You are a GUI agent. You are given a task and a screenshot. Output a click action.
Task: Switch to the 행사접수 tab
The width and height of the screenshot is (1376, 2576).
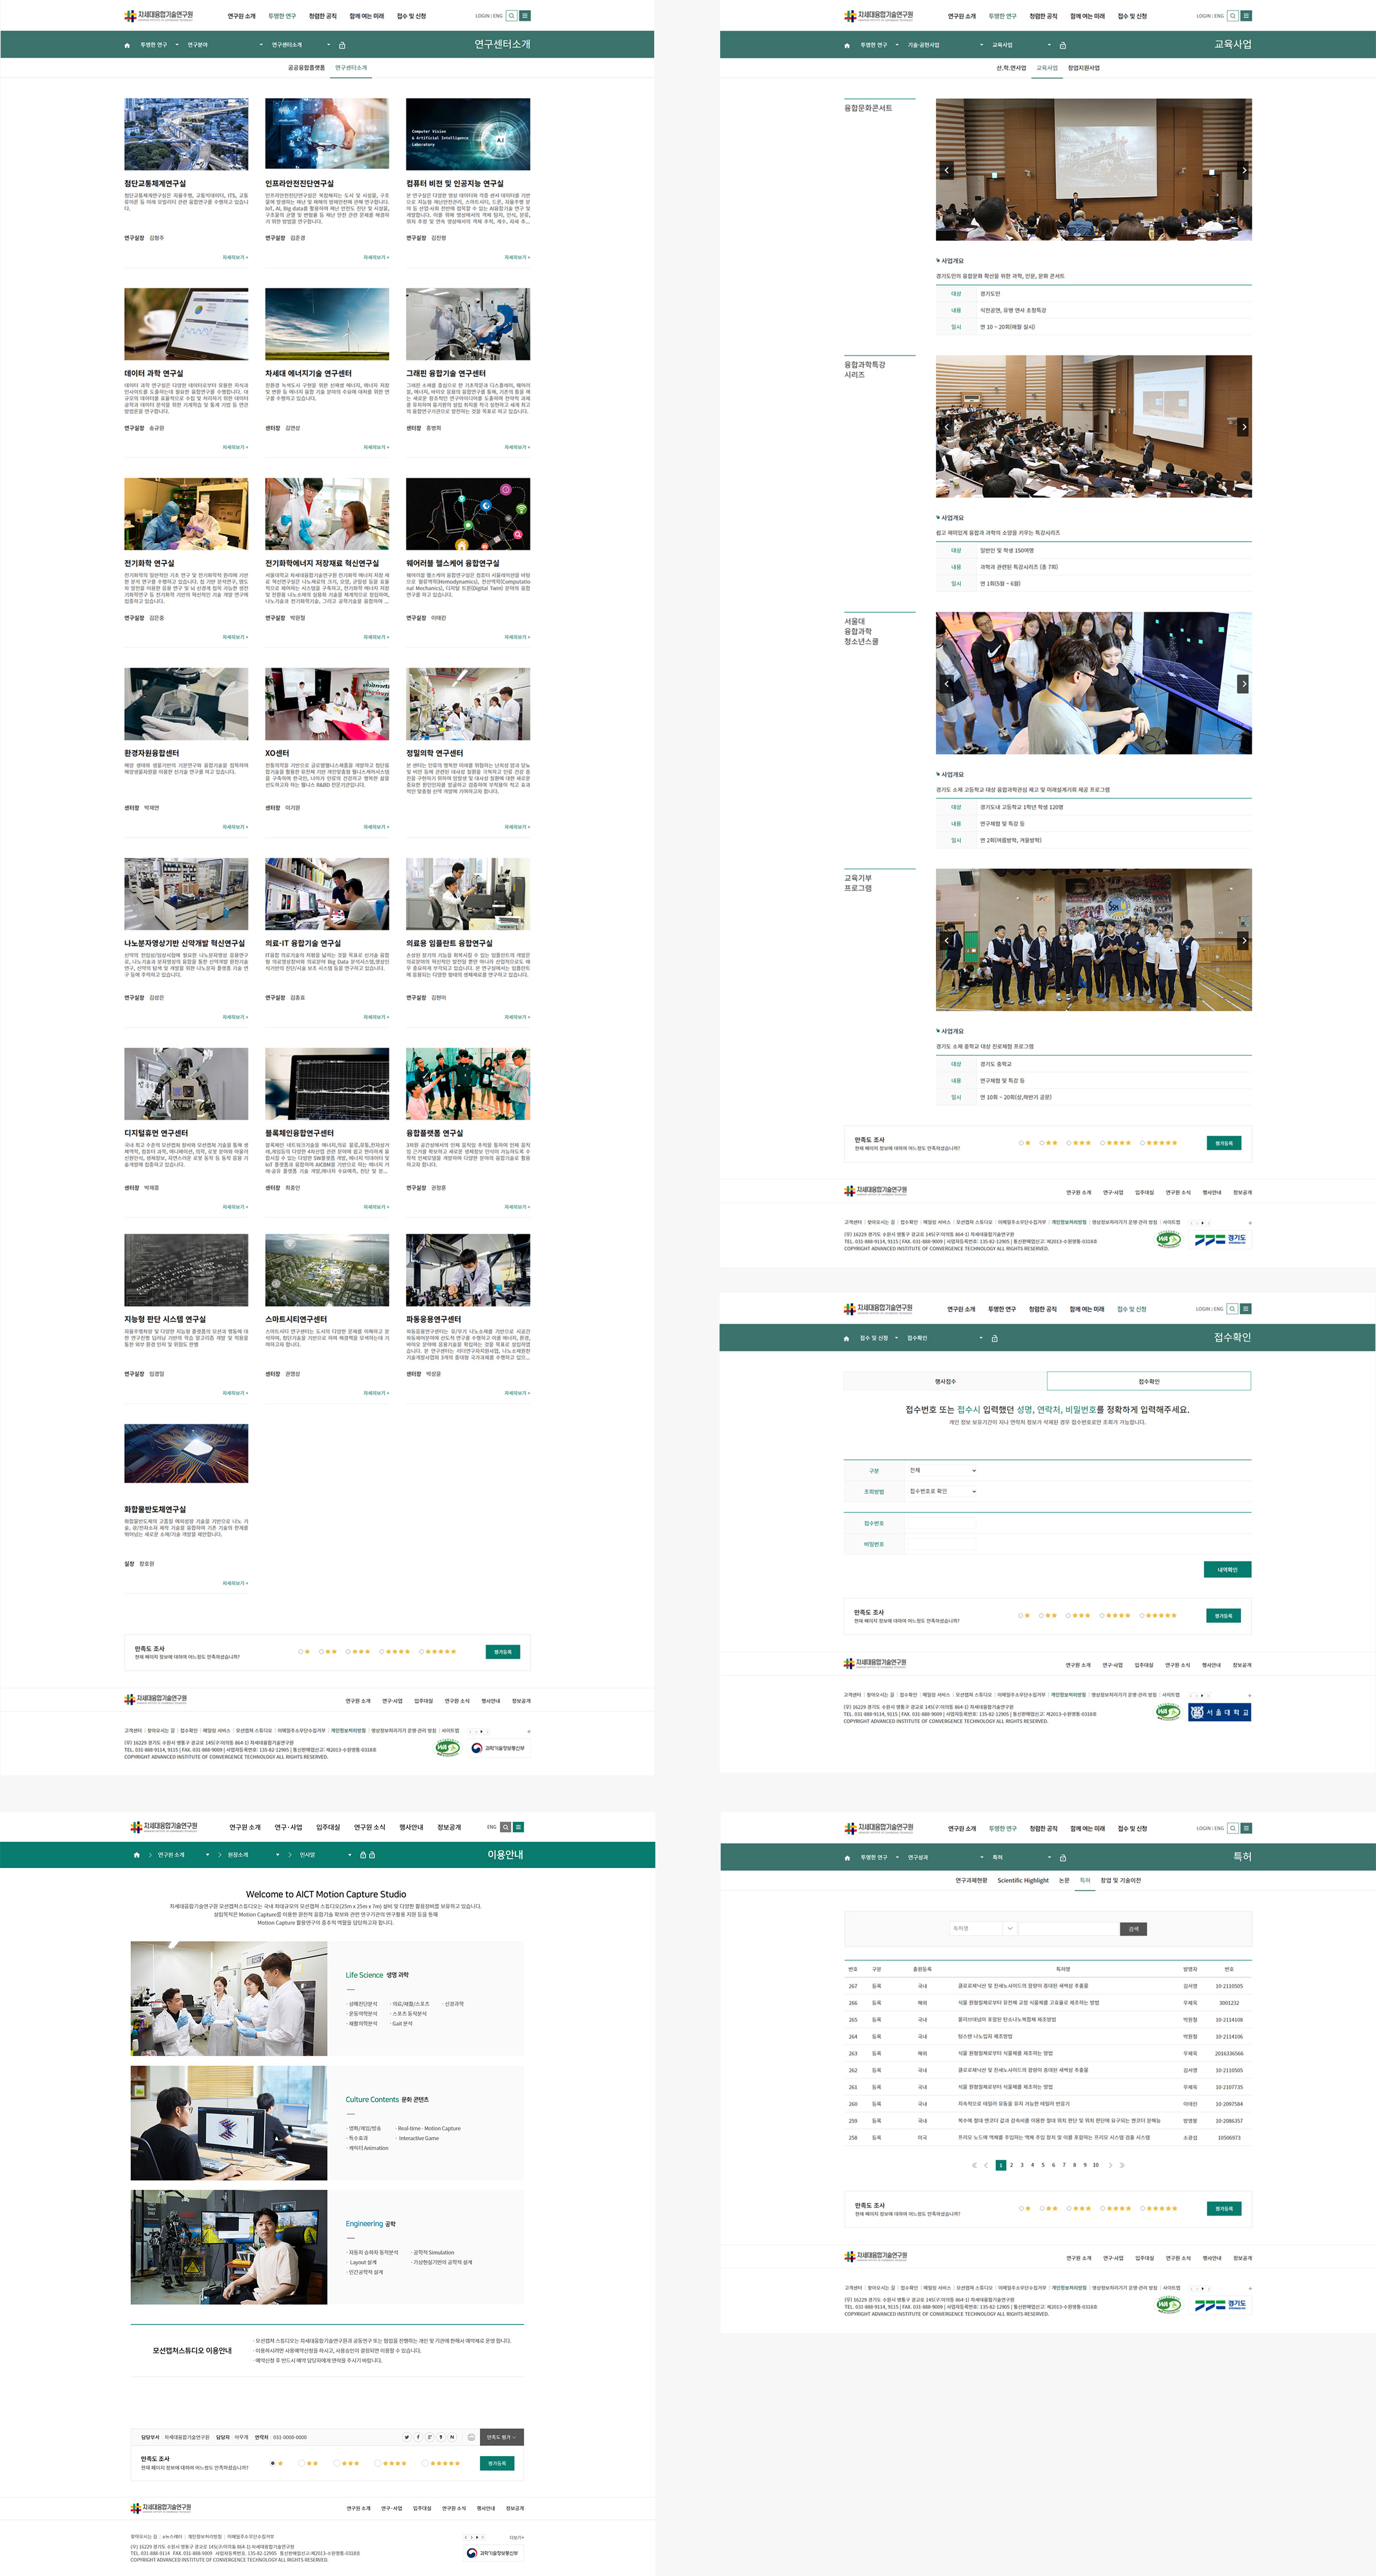click(945, 1381)
